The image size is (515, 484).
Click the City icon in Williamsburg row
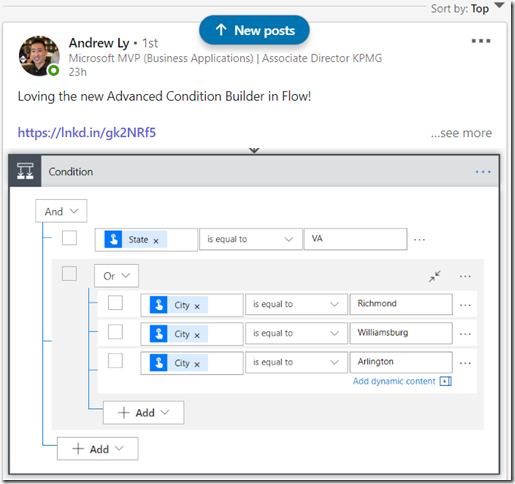[158, 334]
